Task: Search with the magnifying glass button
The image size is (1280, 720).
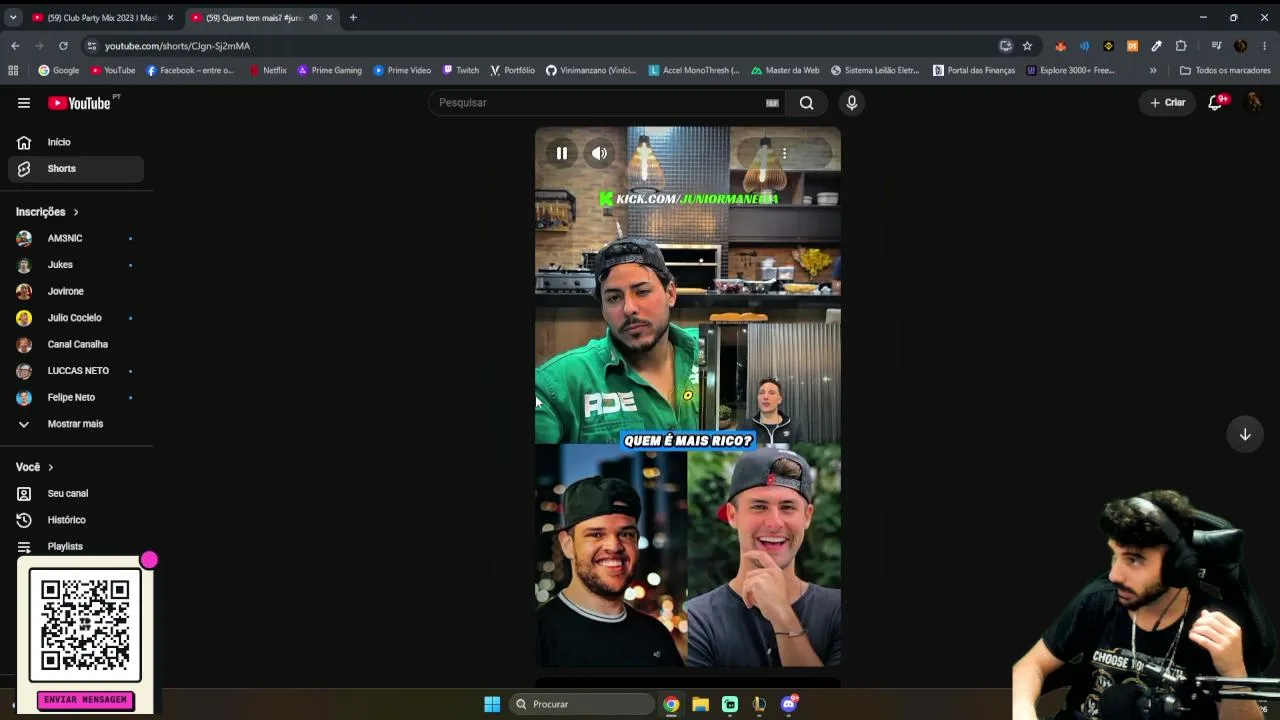Action: 806,103
